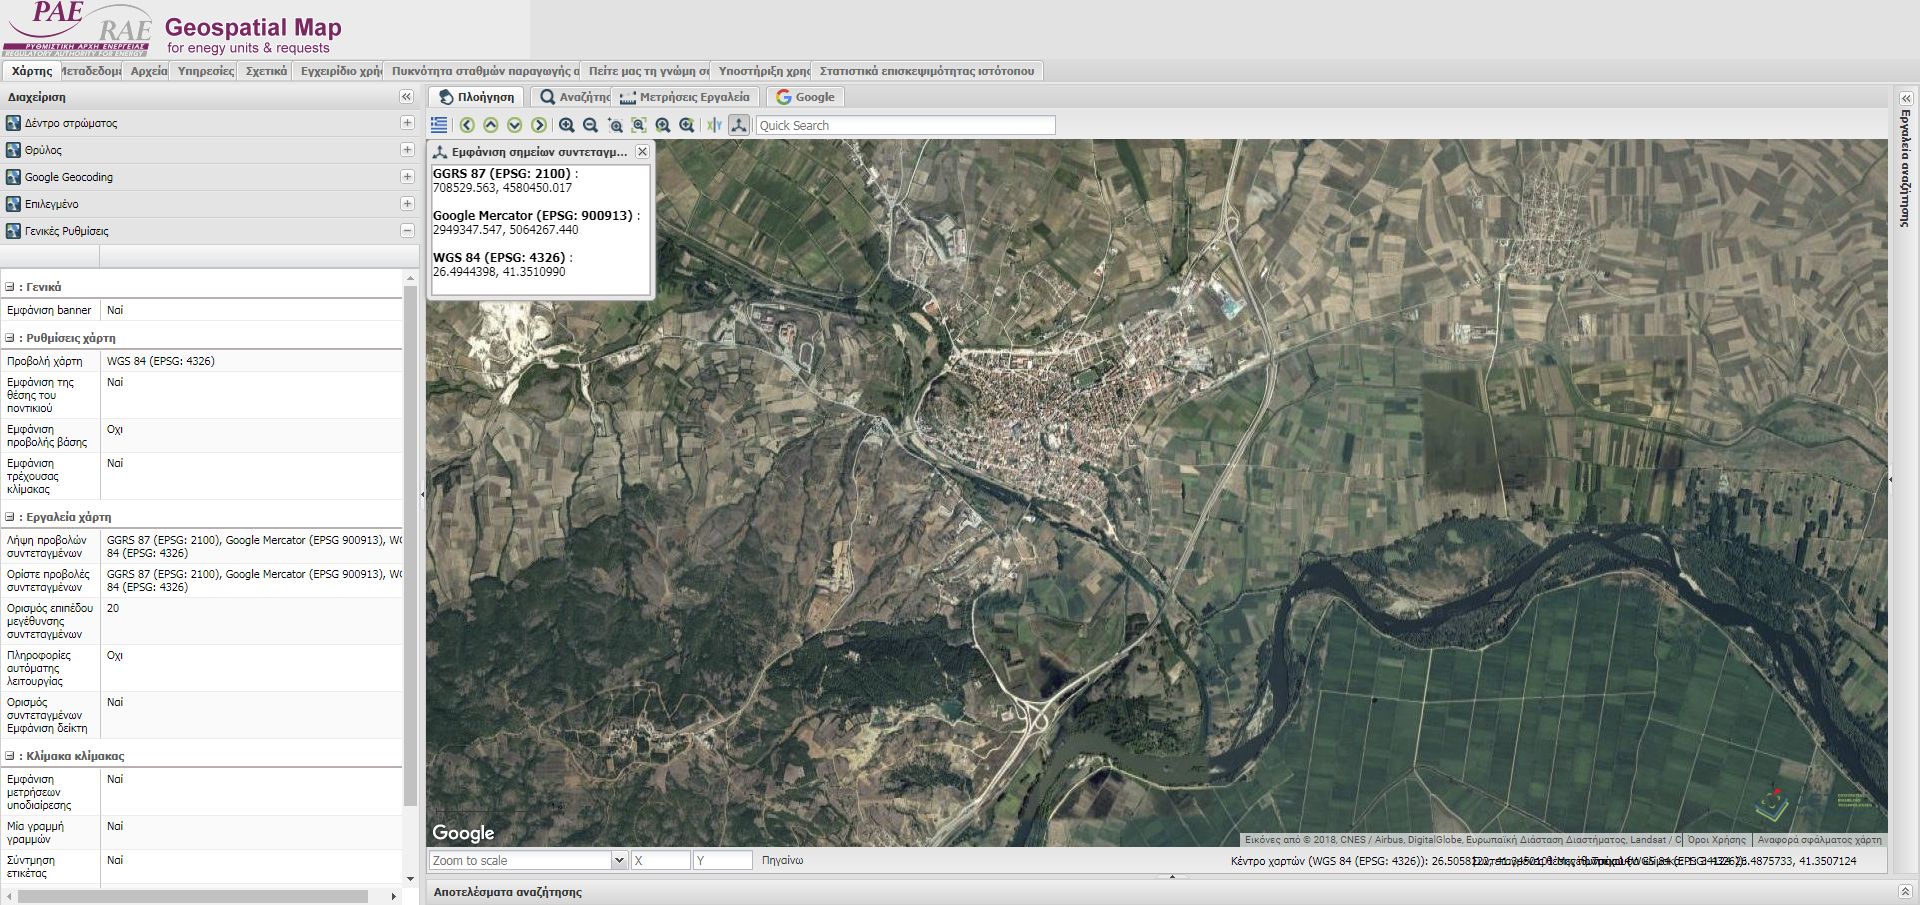Click the zoom out magnifier icon

(x=591, y=125)
